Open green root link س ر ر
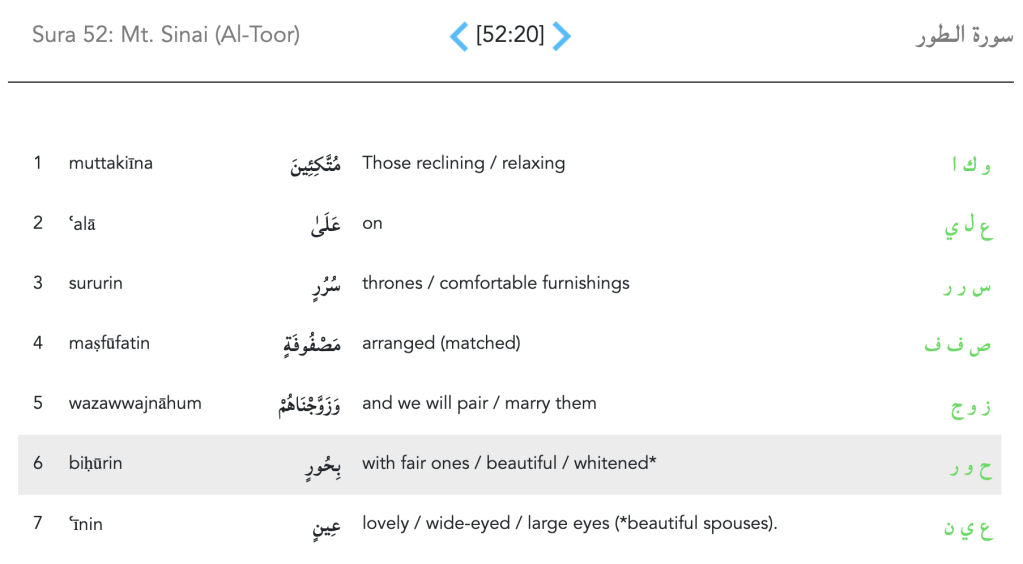This screenshot has height=564, width=1023. 967,286
